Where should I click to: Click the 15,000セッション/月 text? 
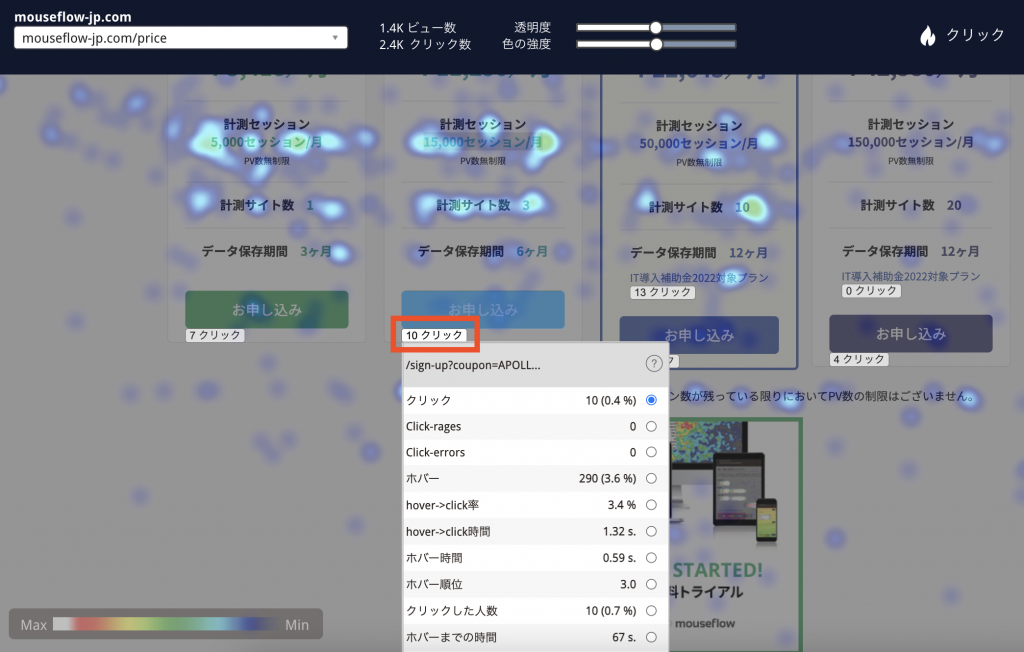coord(483,142)
